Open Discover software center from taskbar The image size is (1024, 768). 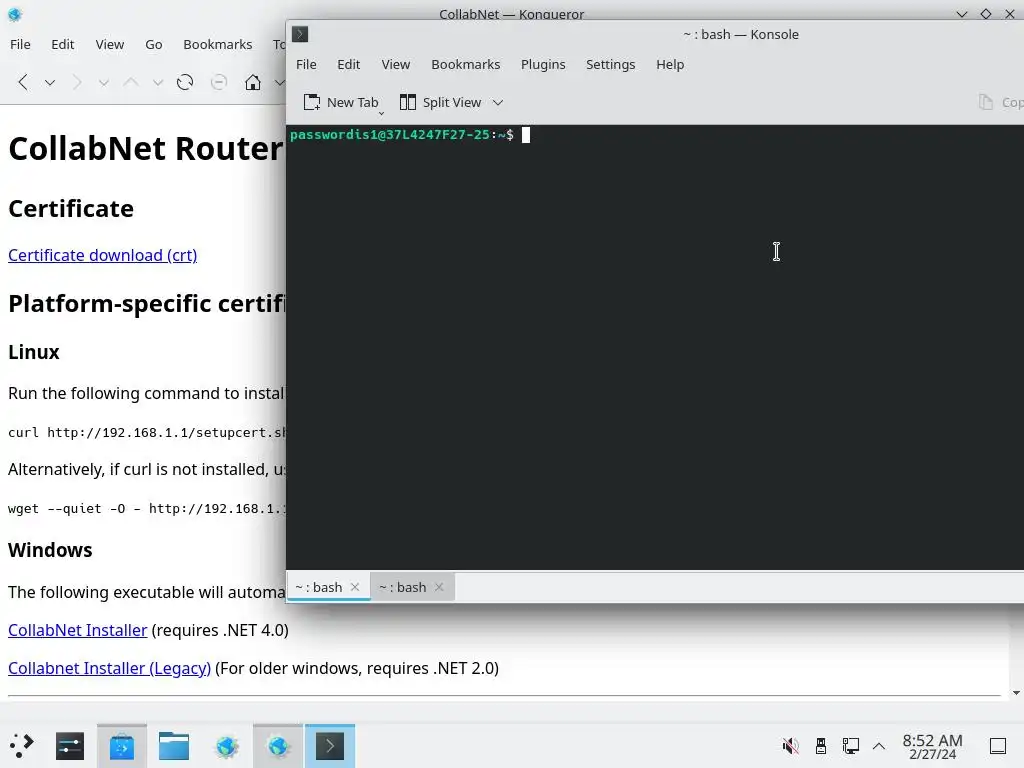tap(121, 746)
